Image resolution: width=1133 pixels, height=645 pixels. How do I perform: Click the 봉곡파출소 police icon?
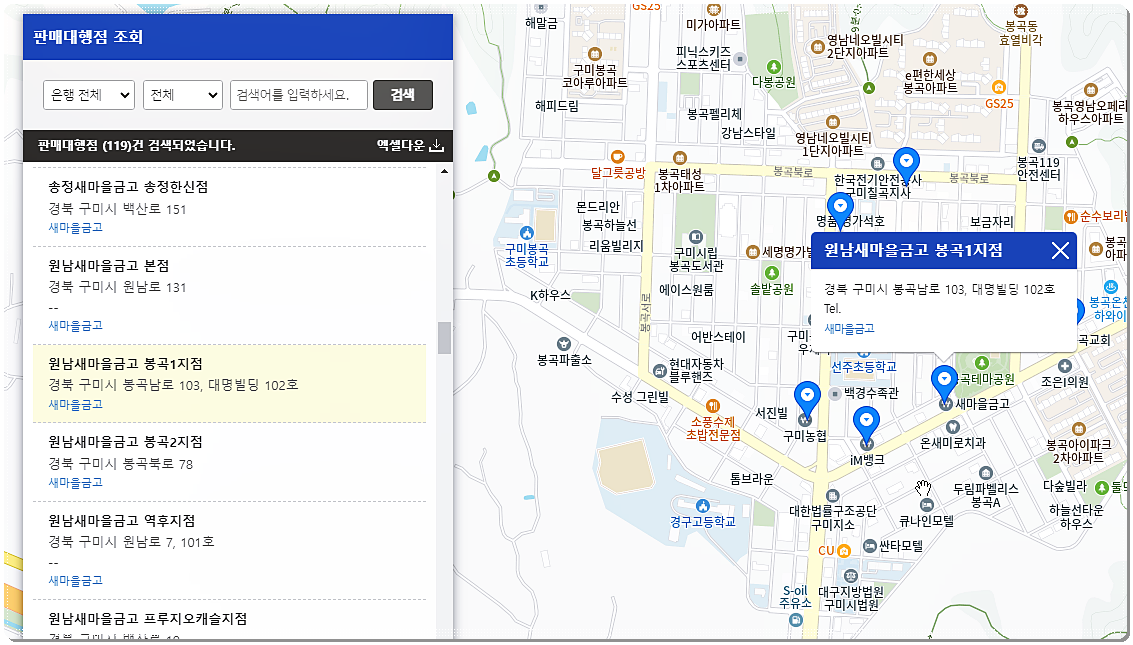(564, 344)
